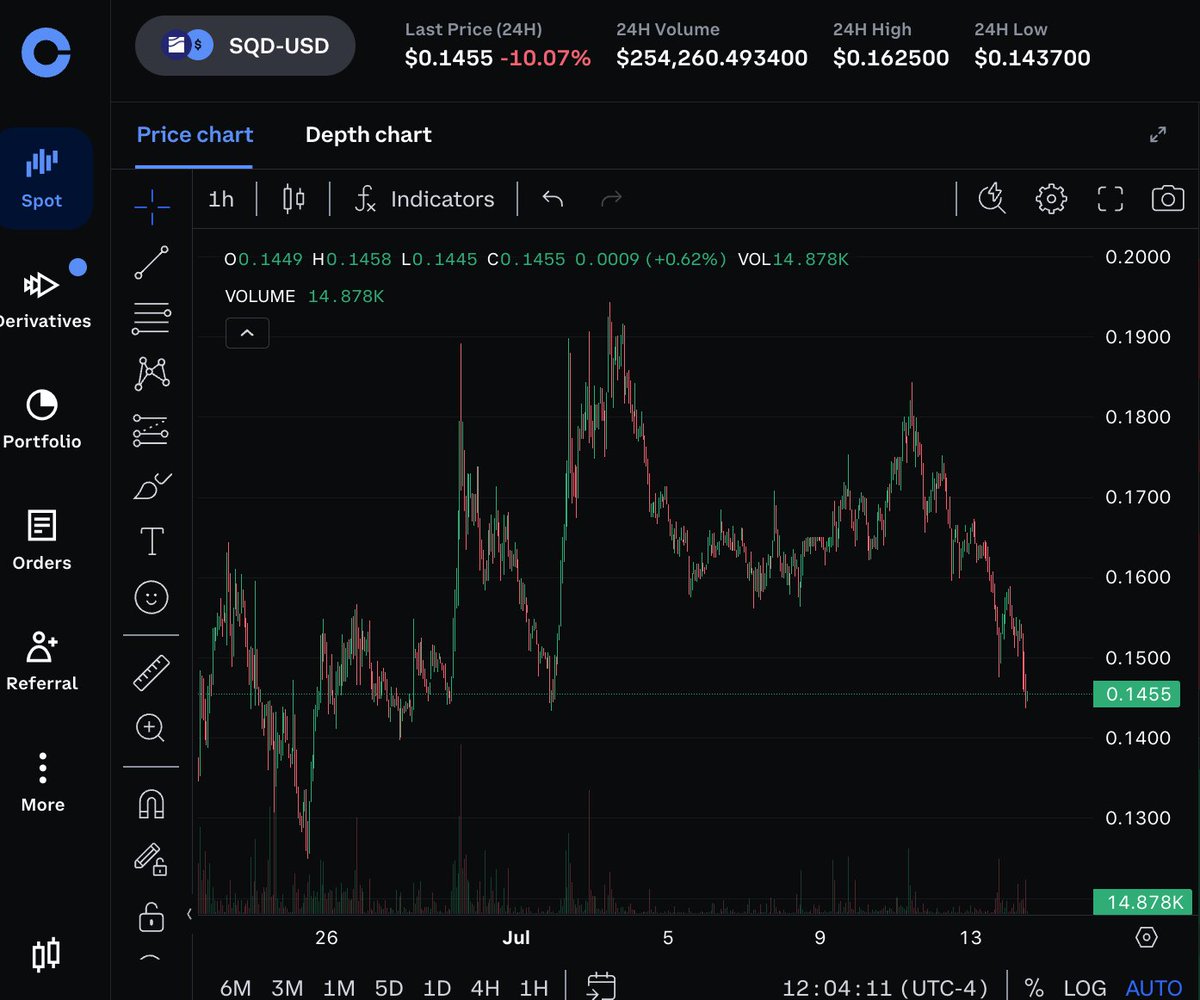
Task: Open the Derivatives section
Action: [42, 298]
